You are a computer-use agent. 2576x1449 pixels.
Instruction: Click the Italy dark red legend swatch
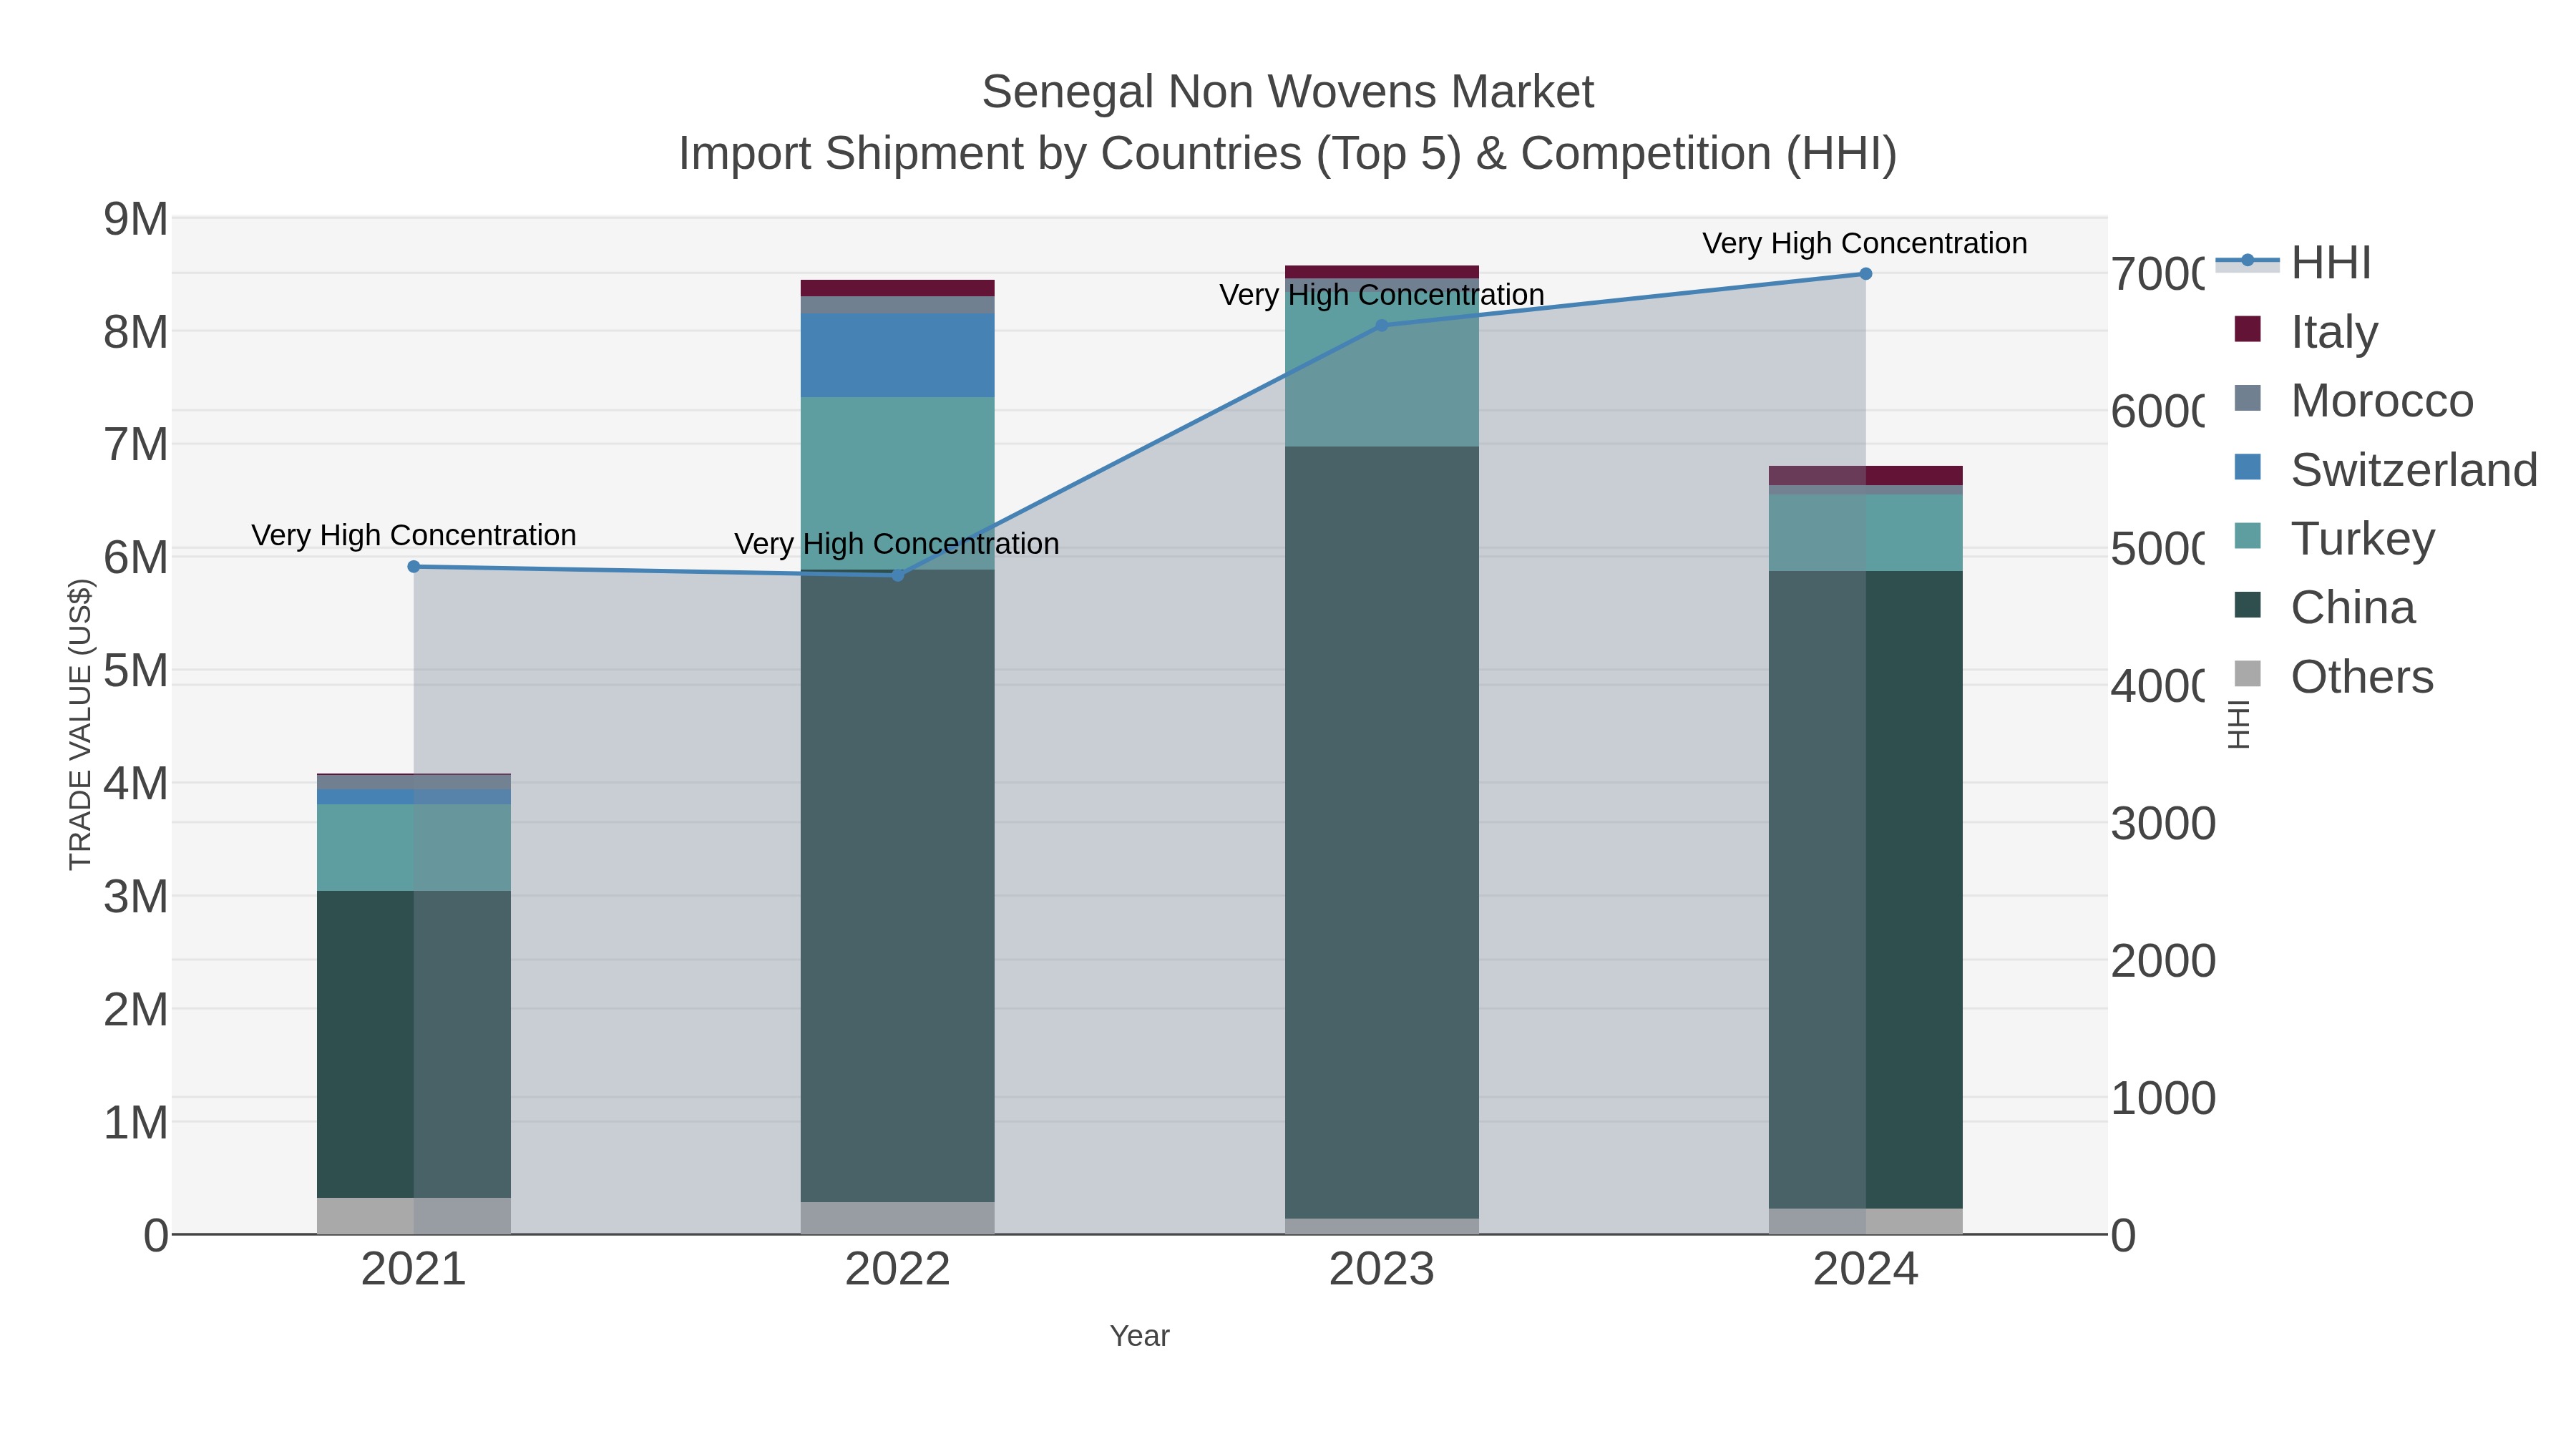tap(2248, 329)
